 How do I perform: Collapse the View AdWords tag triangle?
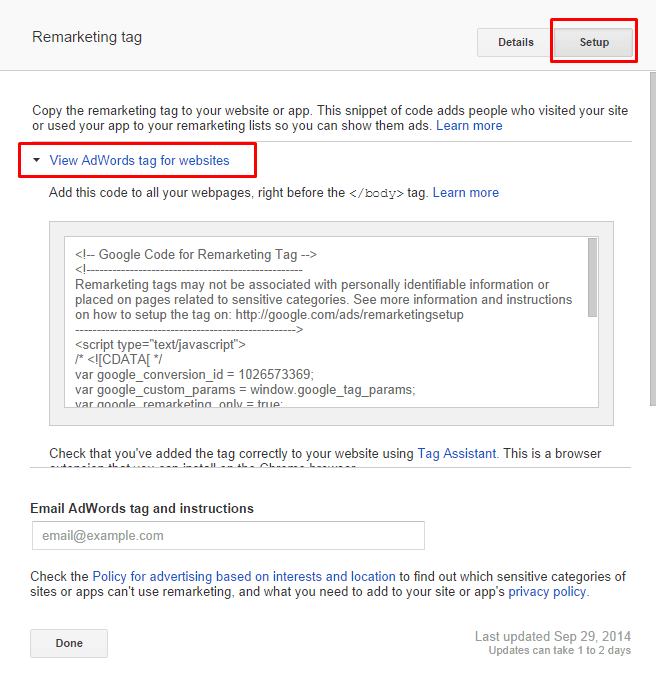(37, 160)
